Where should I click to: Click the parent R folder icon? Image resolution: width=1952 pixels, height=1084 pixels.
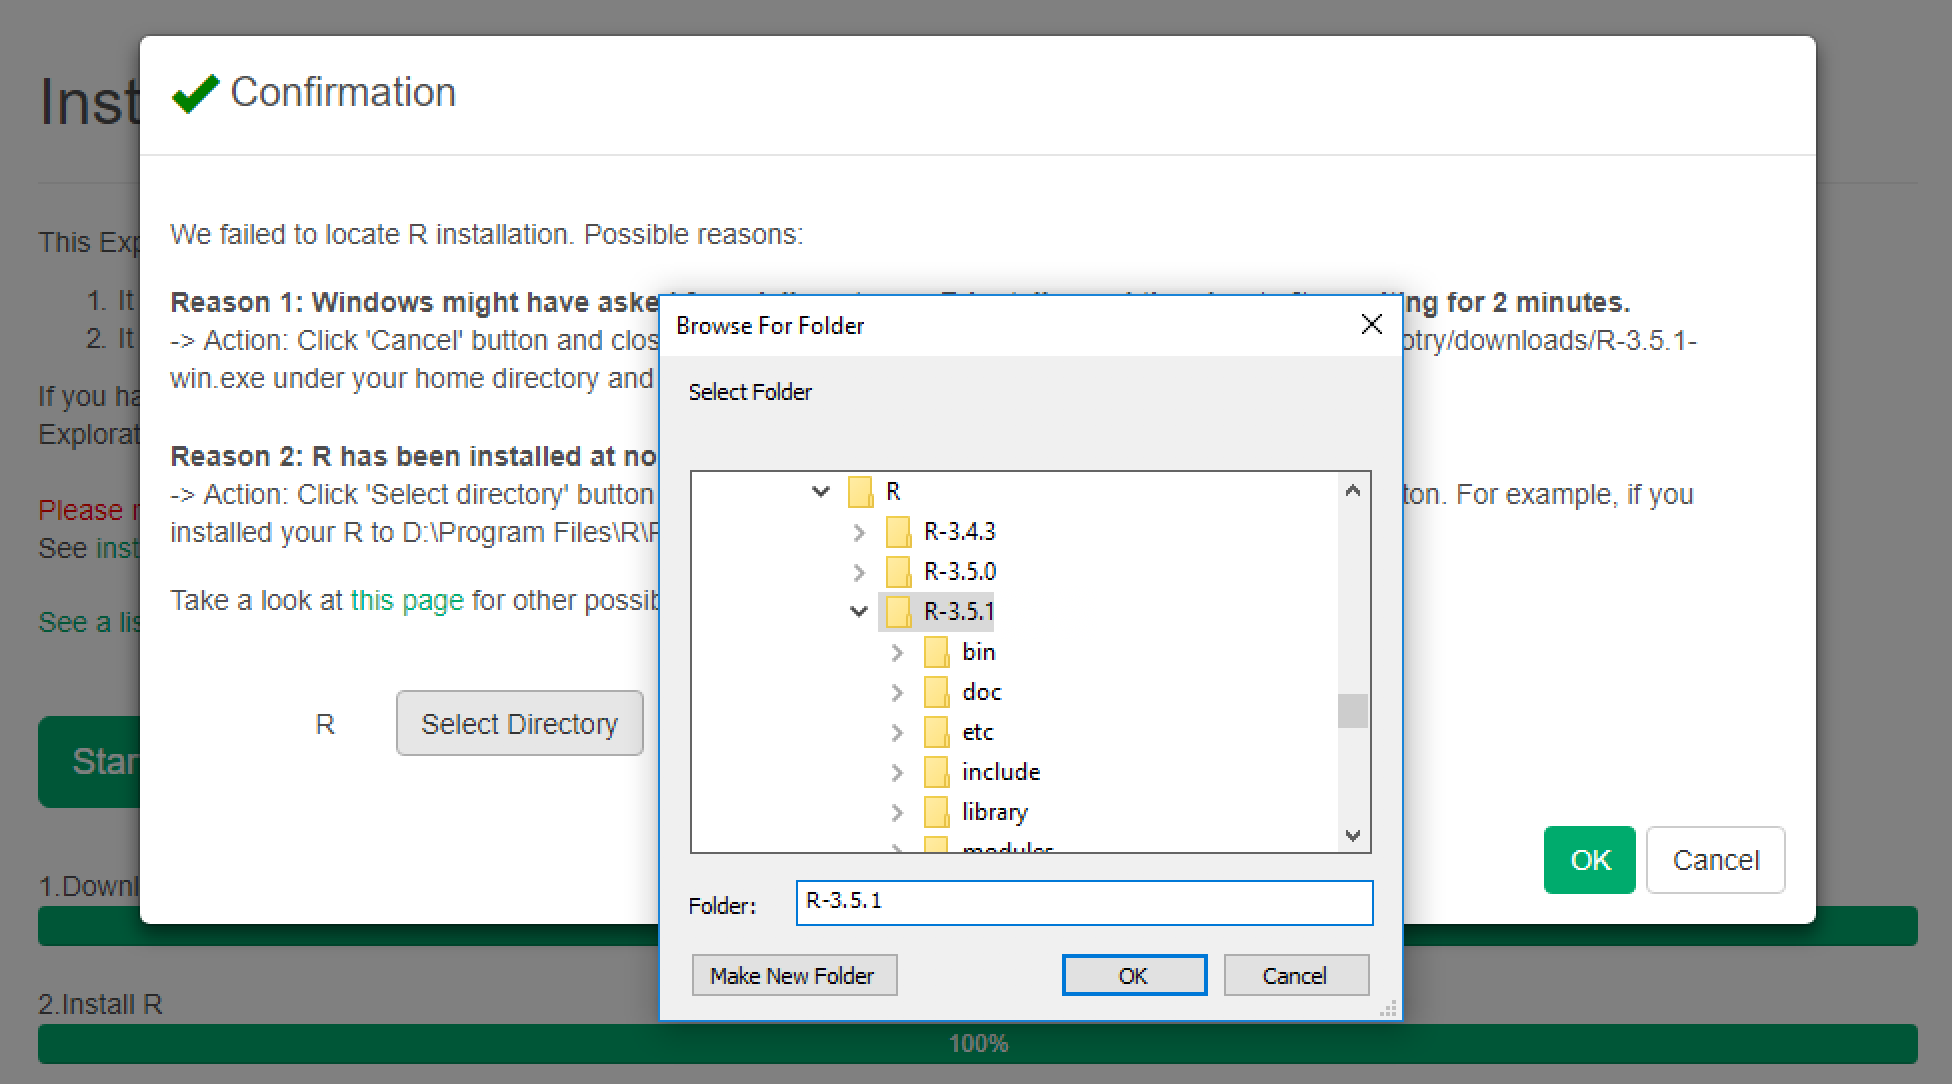click(x=859, y=492)
